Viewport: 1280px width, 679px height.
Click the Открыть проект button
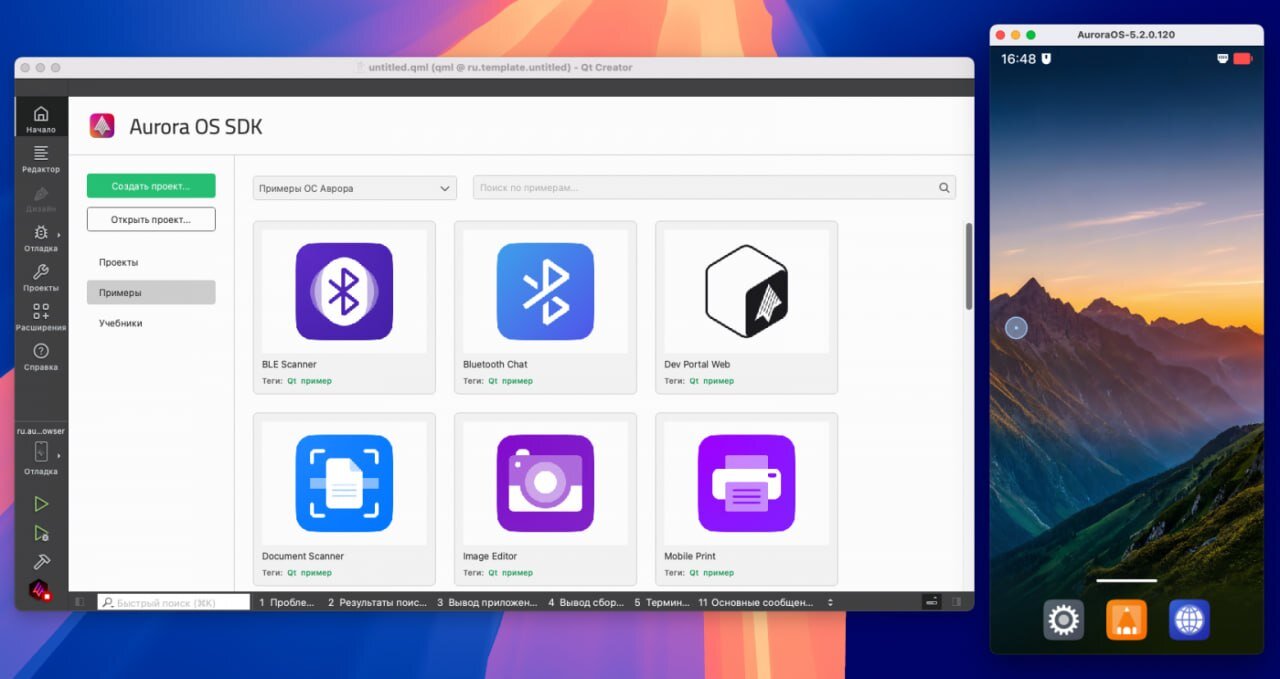coord(151,219)
